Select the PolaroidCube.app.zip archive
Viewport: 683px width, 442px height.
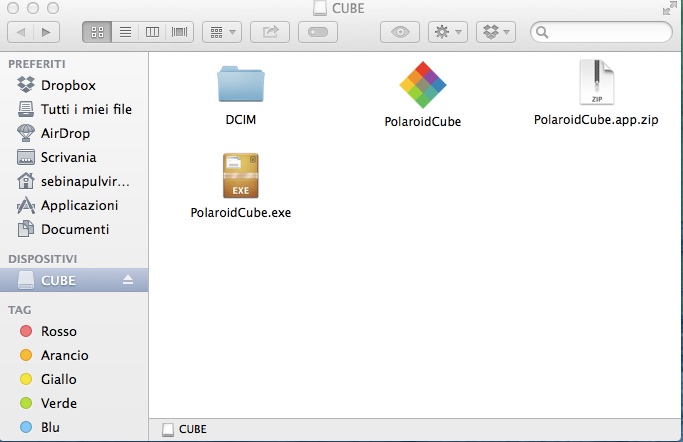(x=595, y=86)
